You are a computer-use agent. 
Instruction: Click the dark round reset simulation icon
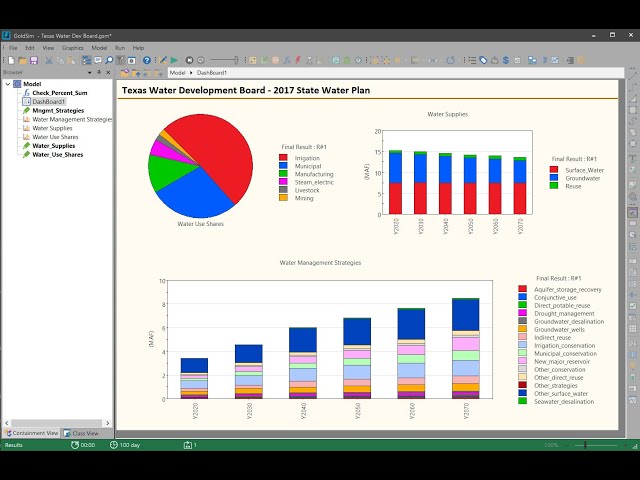[x=189, y=60]
